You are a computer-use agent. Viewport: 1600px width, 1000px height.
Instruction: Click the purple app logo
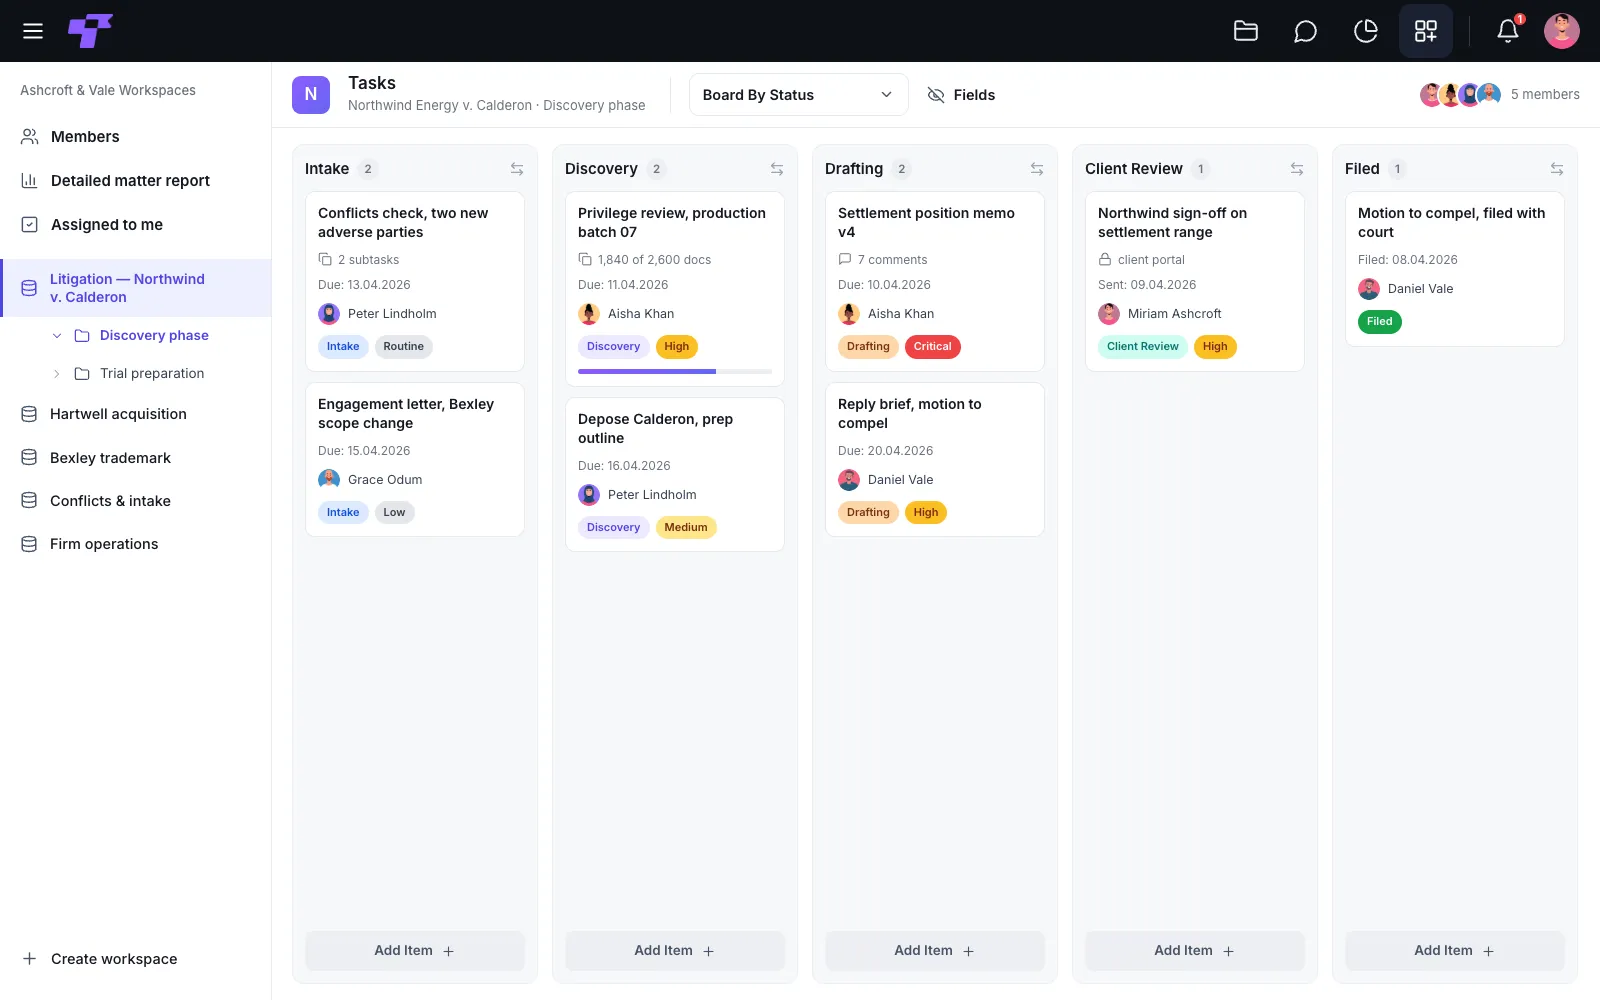point(90,31)
